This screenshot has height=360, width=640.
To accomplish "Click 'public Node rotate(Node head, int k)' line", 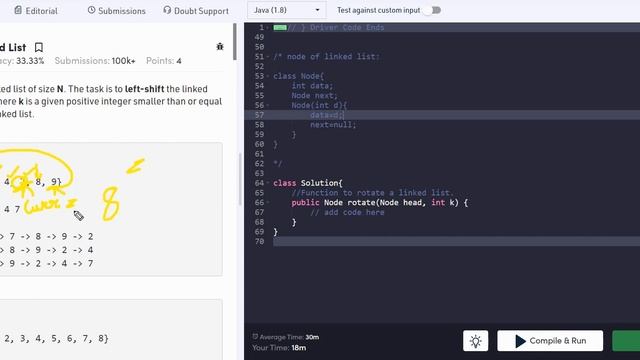I will [380, 202].
